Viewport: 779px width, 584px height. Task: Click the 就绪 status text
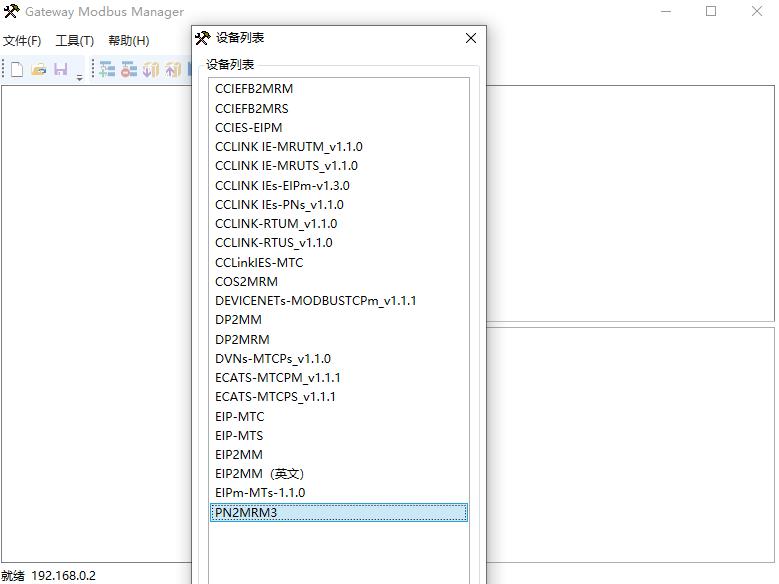pyautogui.click(x=13, y=576)
